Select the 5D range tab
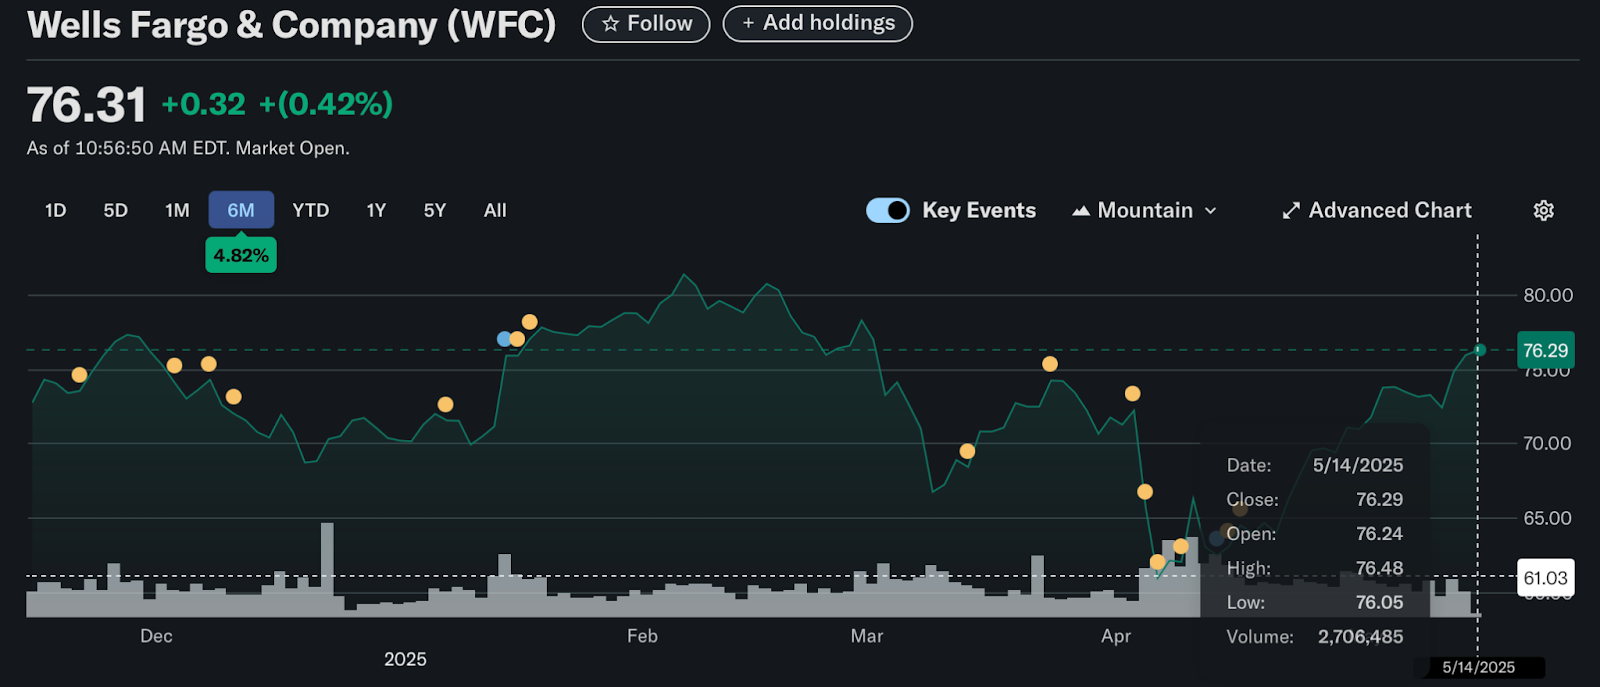This screenshot has width=1600, height=687. click(x=116, y=210)
